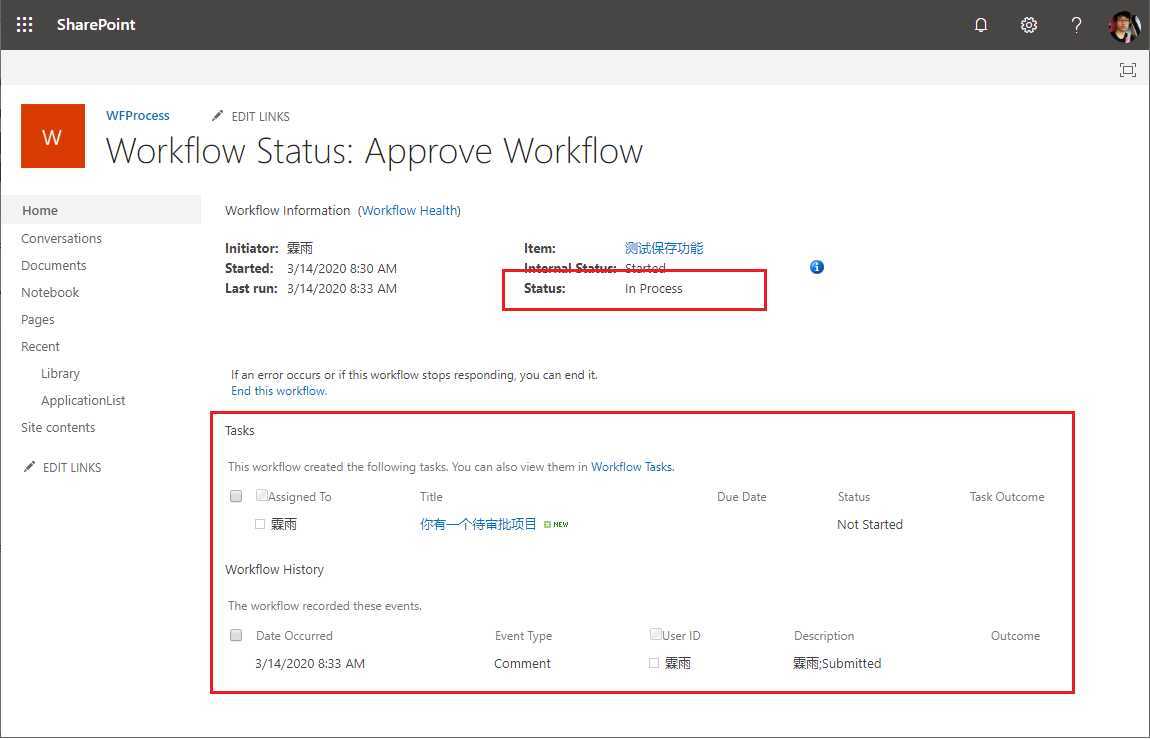The image size is (1150, 739).
Task: Toggle the checkbox beside User ID header
Action: (x=656, y=634)
